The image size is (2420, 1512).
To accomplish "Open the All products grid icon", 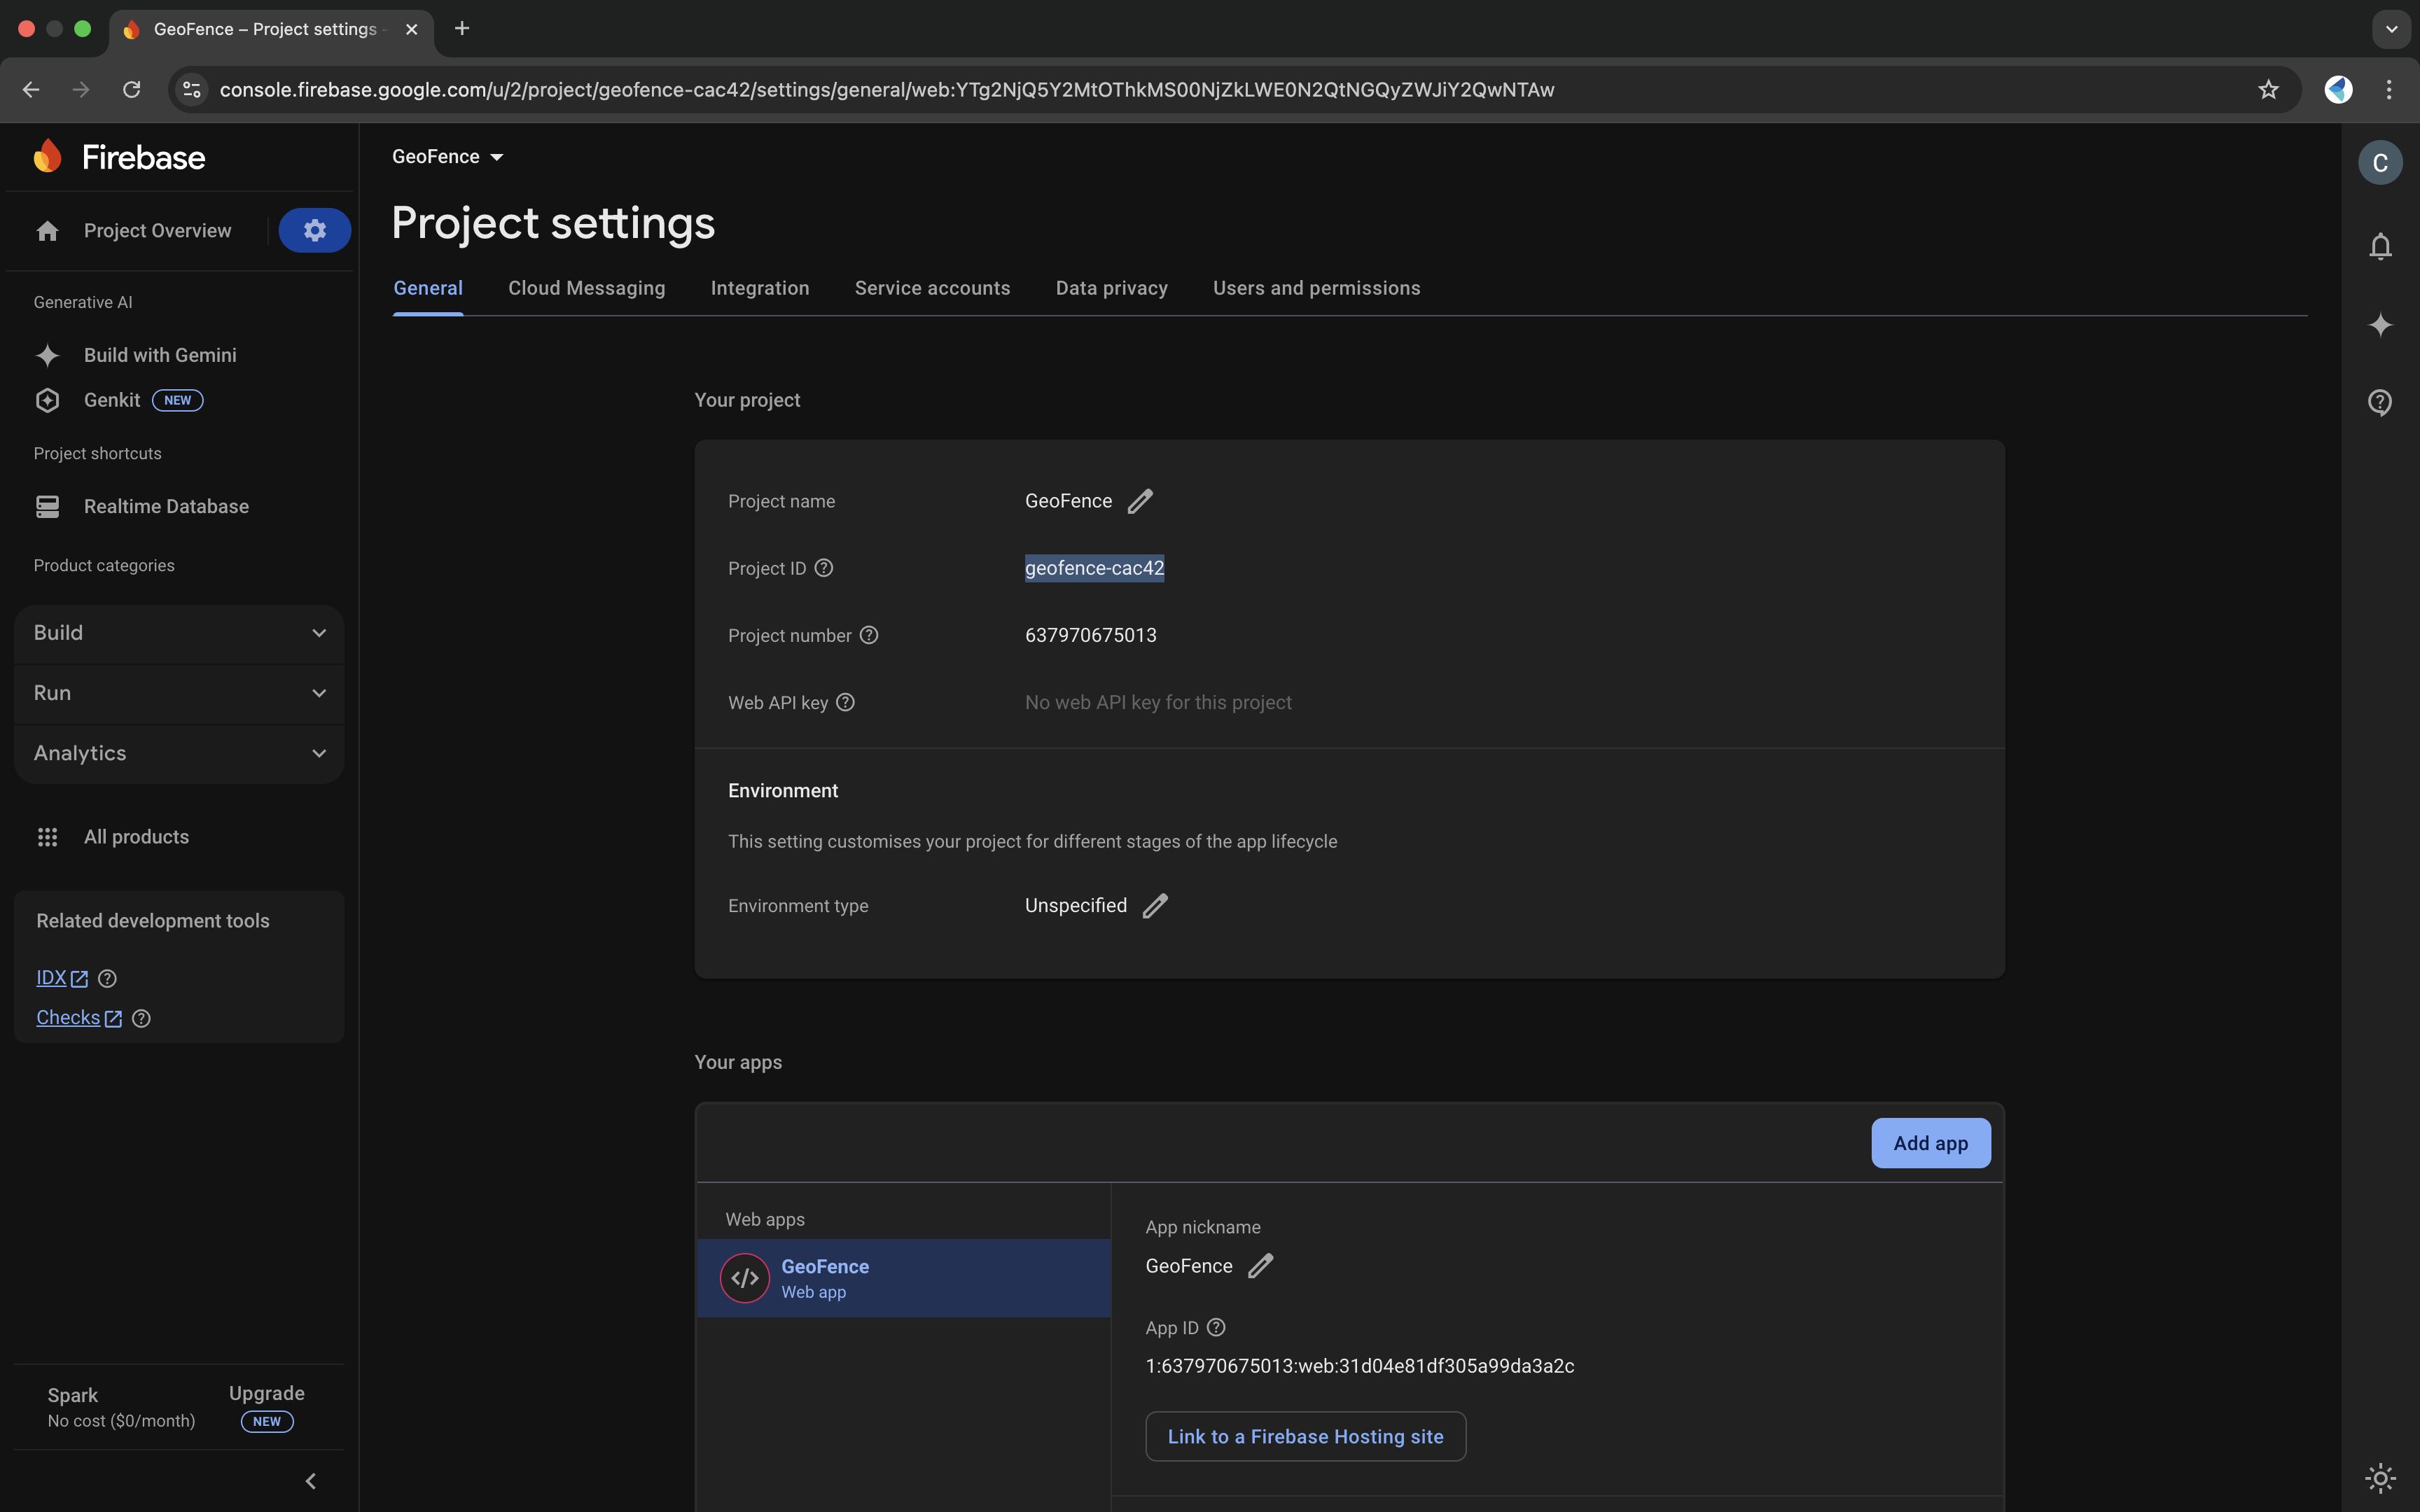I will click(47, 836).
